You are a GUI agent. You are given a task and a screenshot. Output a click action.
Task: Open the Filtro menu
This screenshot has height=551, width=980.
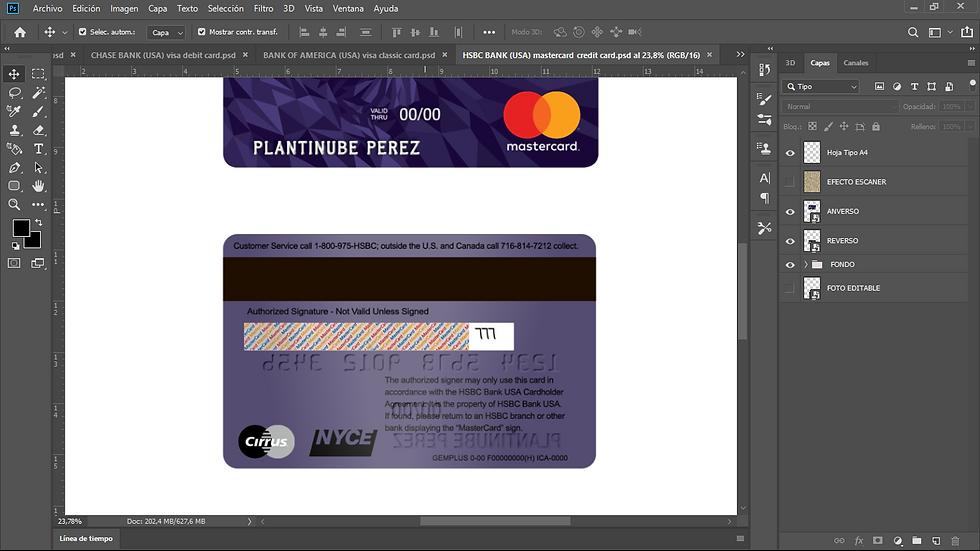263,9
